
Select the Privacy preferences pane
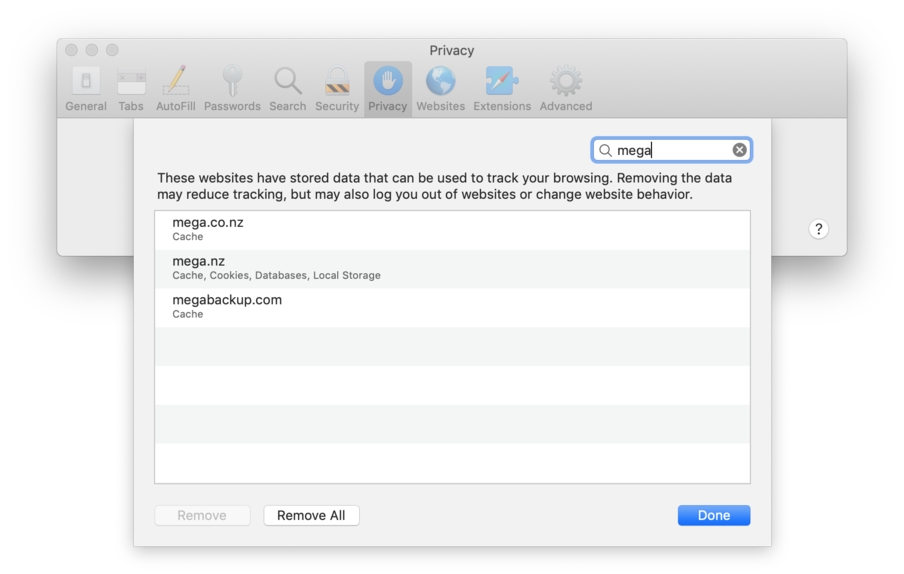387,89
